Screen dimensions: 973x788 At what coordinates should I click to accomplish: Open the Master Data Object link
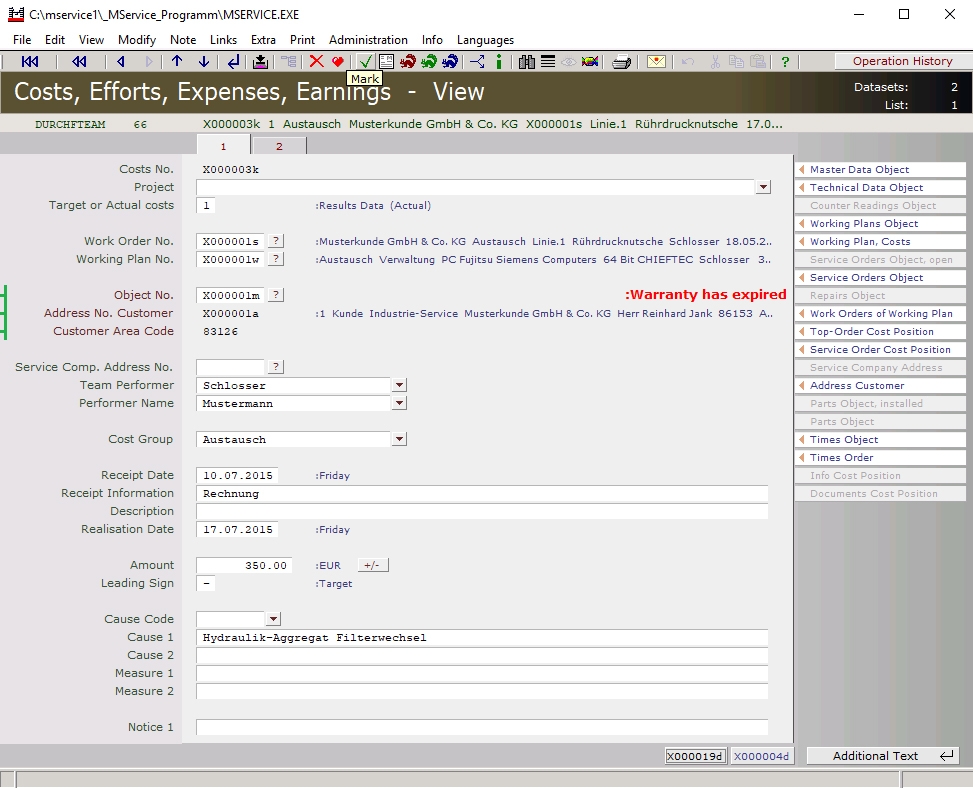pos(859,170)
